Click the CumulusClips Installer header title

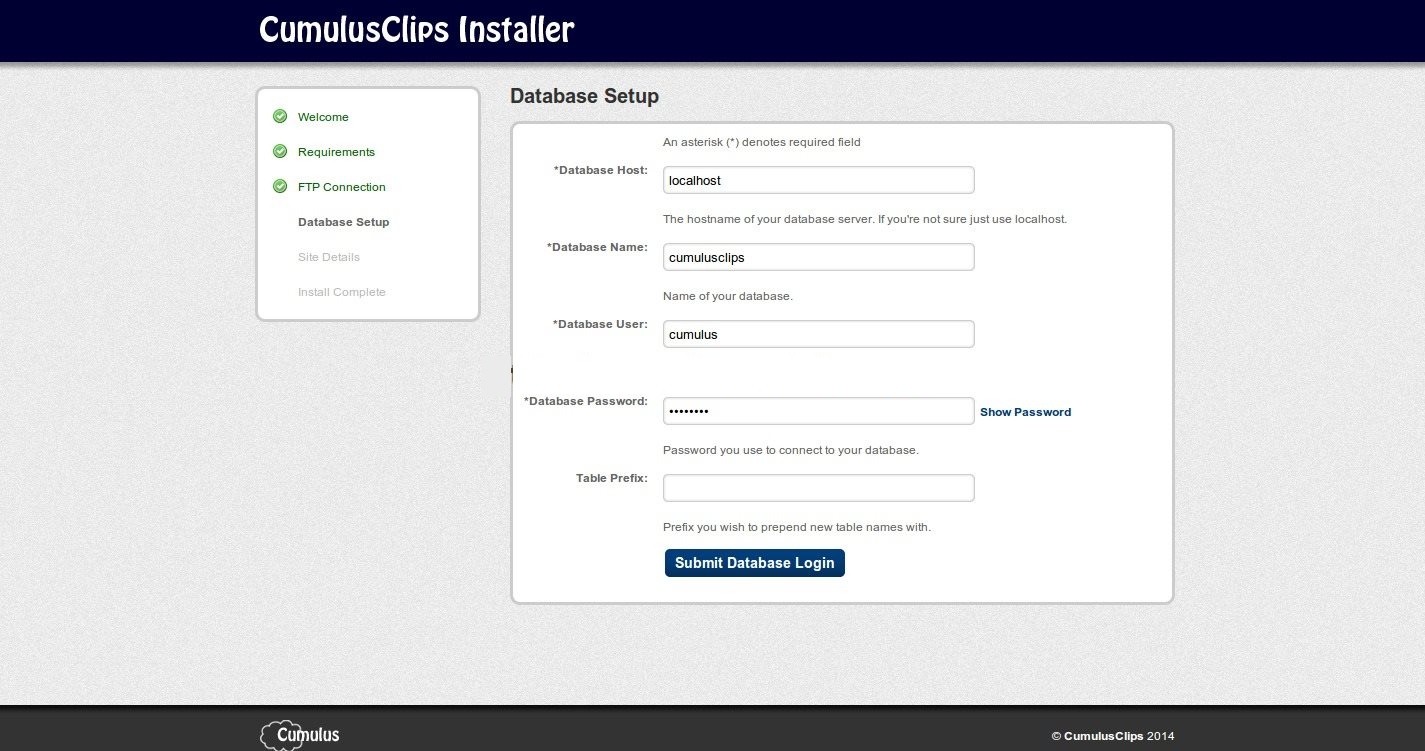[416, 30]
